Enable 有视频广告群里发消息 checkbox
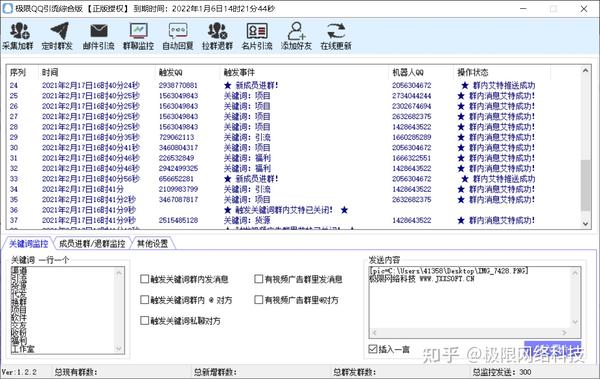Screen dimensions: 600x379 click(259, 279)
